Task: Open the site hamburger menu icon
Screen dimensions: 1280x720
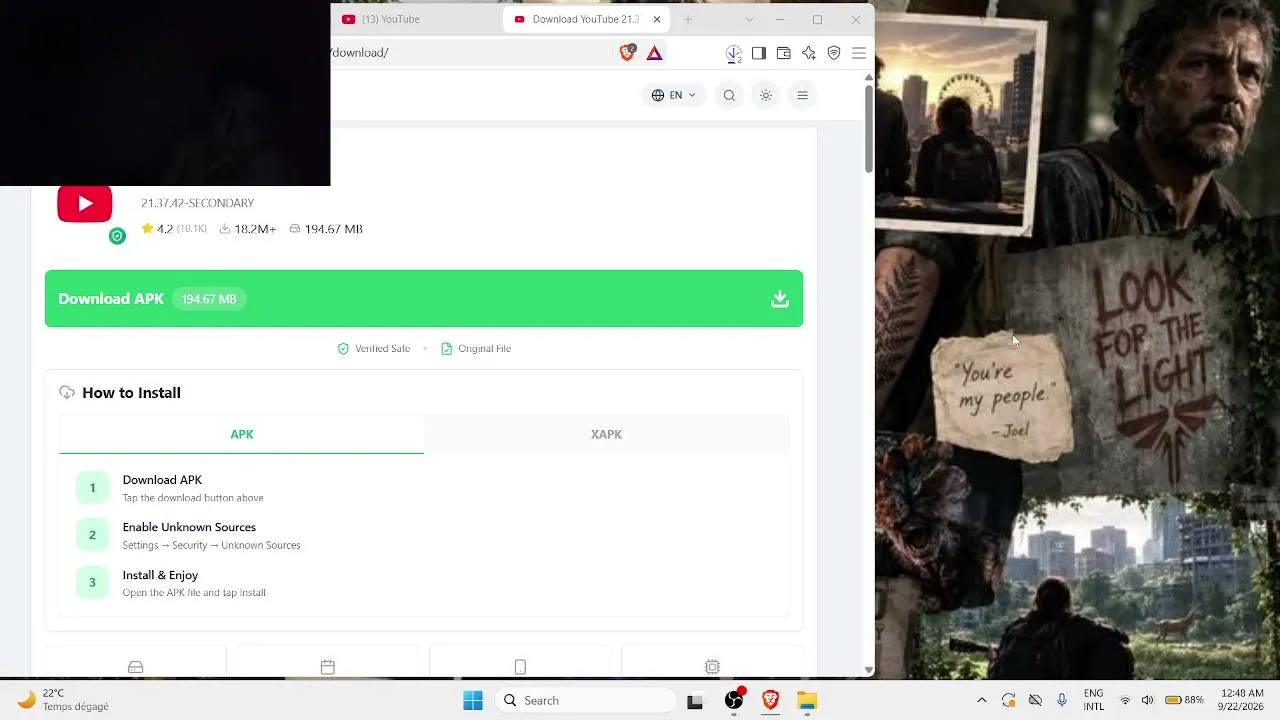Action: 802,95
